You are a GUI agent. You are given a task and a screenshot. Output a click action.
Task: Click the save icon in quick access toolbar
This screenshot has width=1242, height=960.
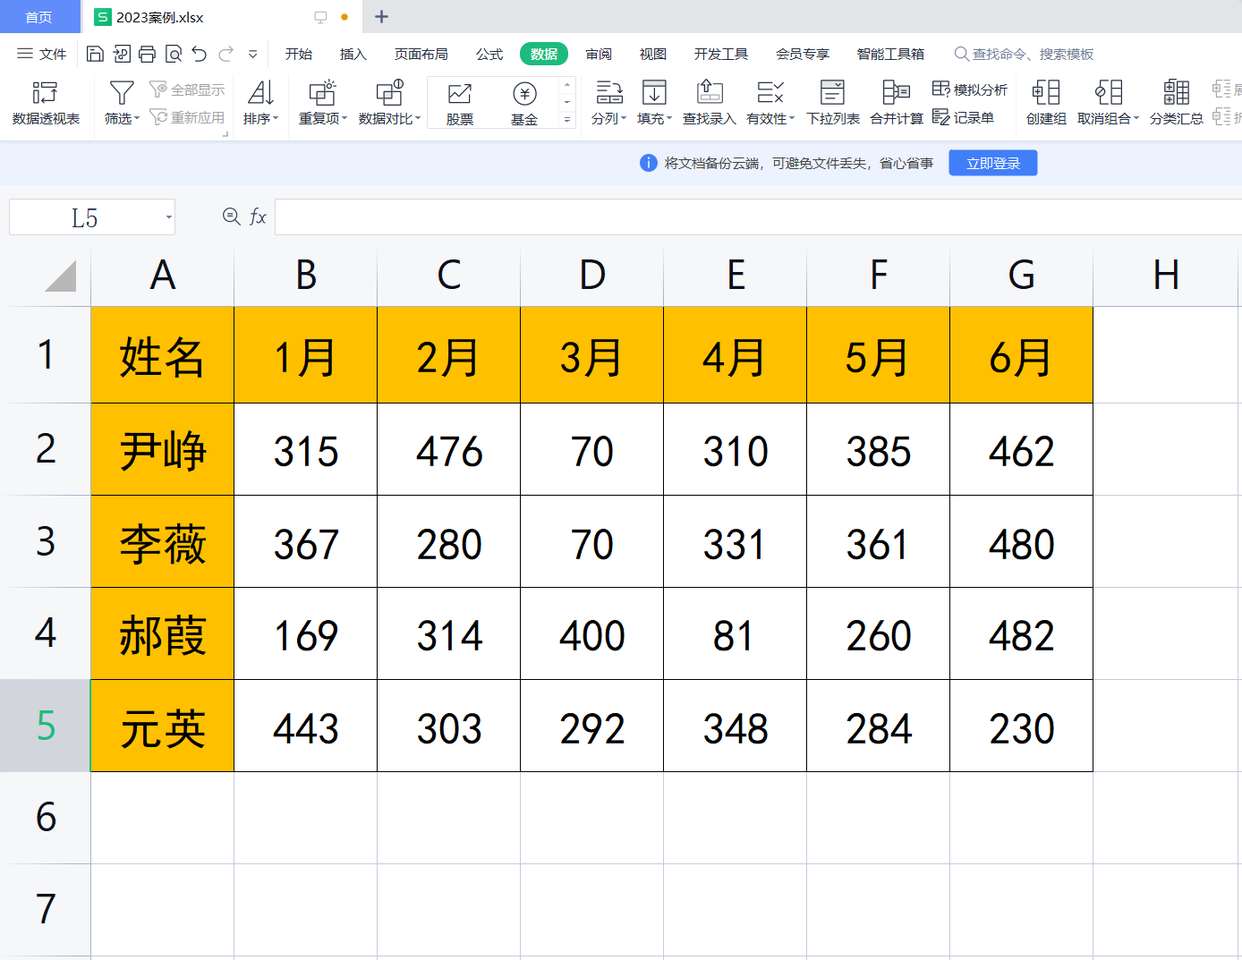(x=95, y=54)
